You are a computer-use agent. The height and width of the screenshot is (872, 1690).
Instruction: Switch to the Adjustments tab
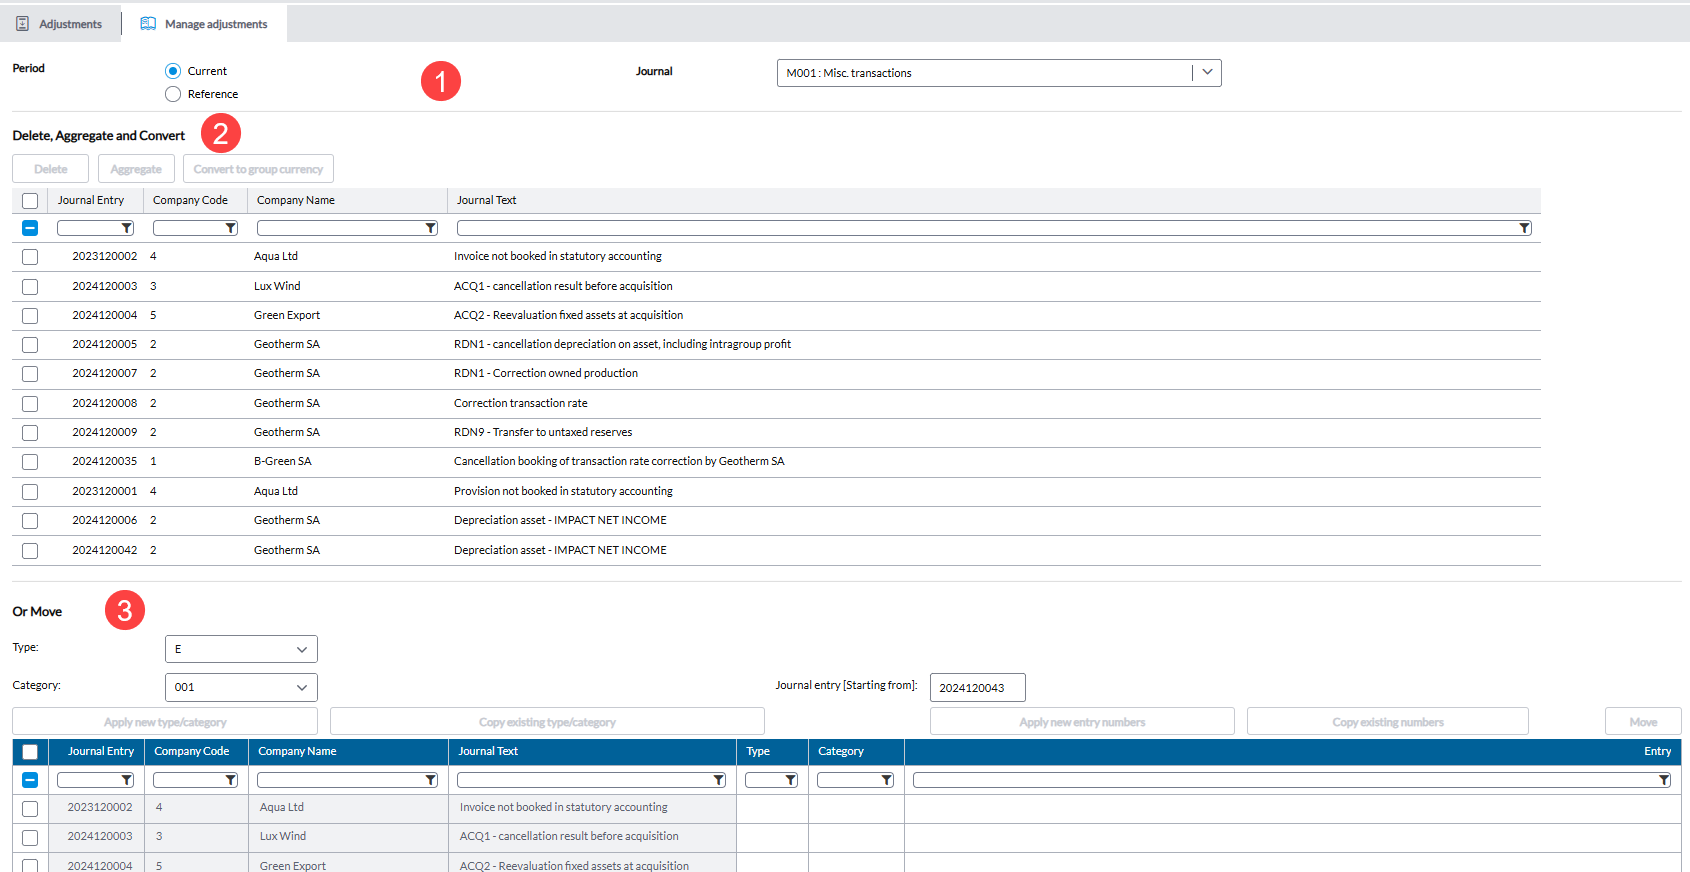[x=60, y=24]
